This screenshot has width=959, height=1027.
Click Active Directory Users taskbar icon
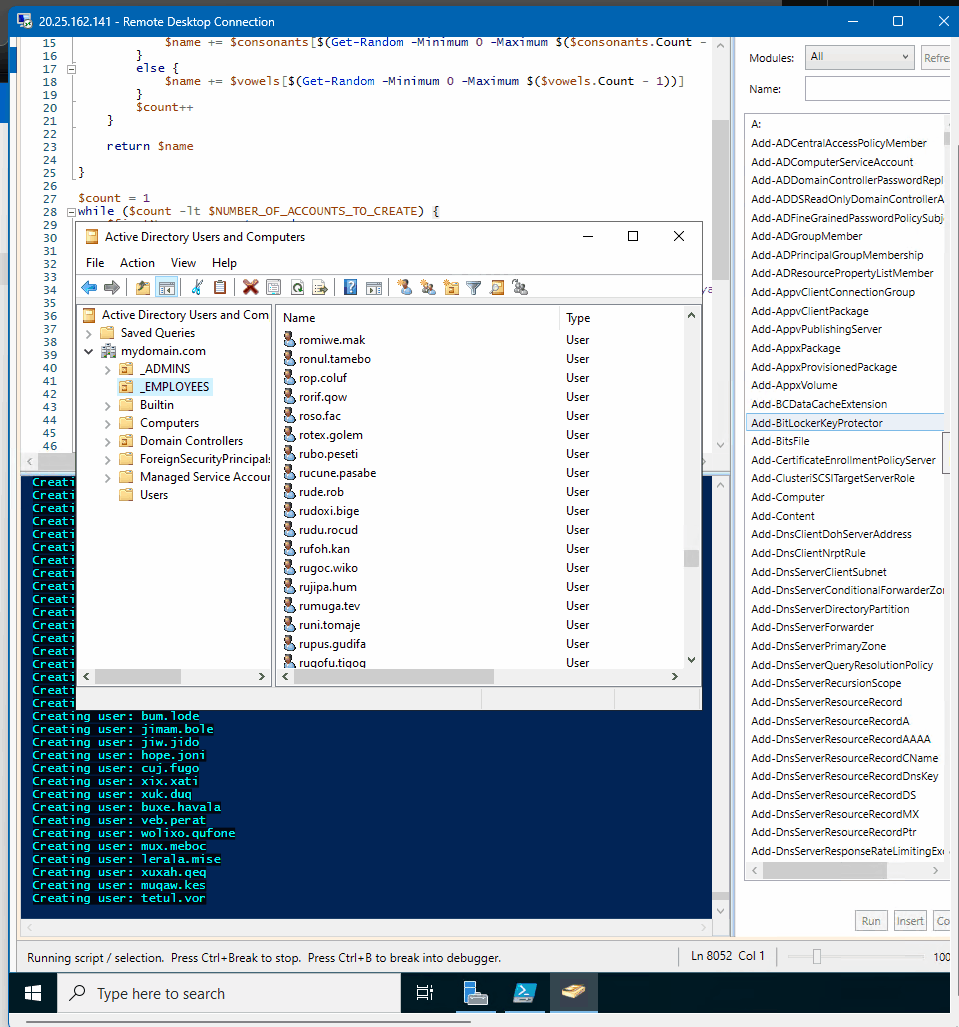click(x=573, y=993)
